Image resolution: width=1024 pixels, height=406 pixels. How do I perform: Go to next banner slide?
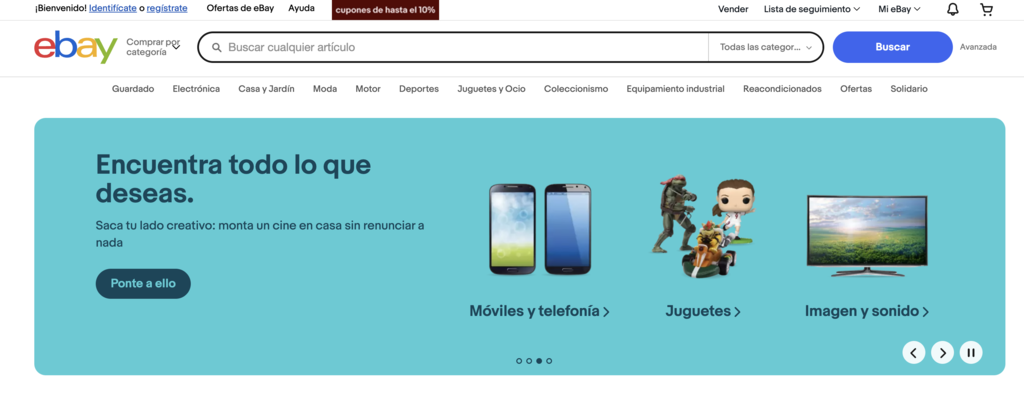(942, 352)
